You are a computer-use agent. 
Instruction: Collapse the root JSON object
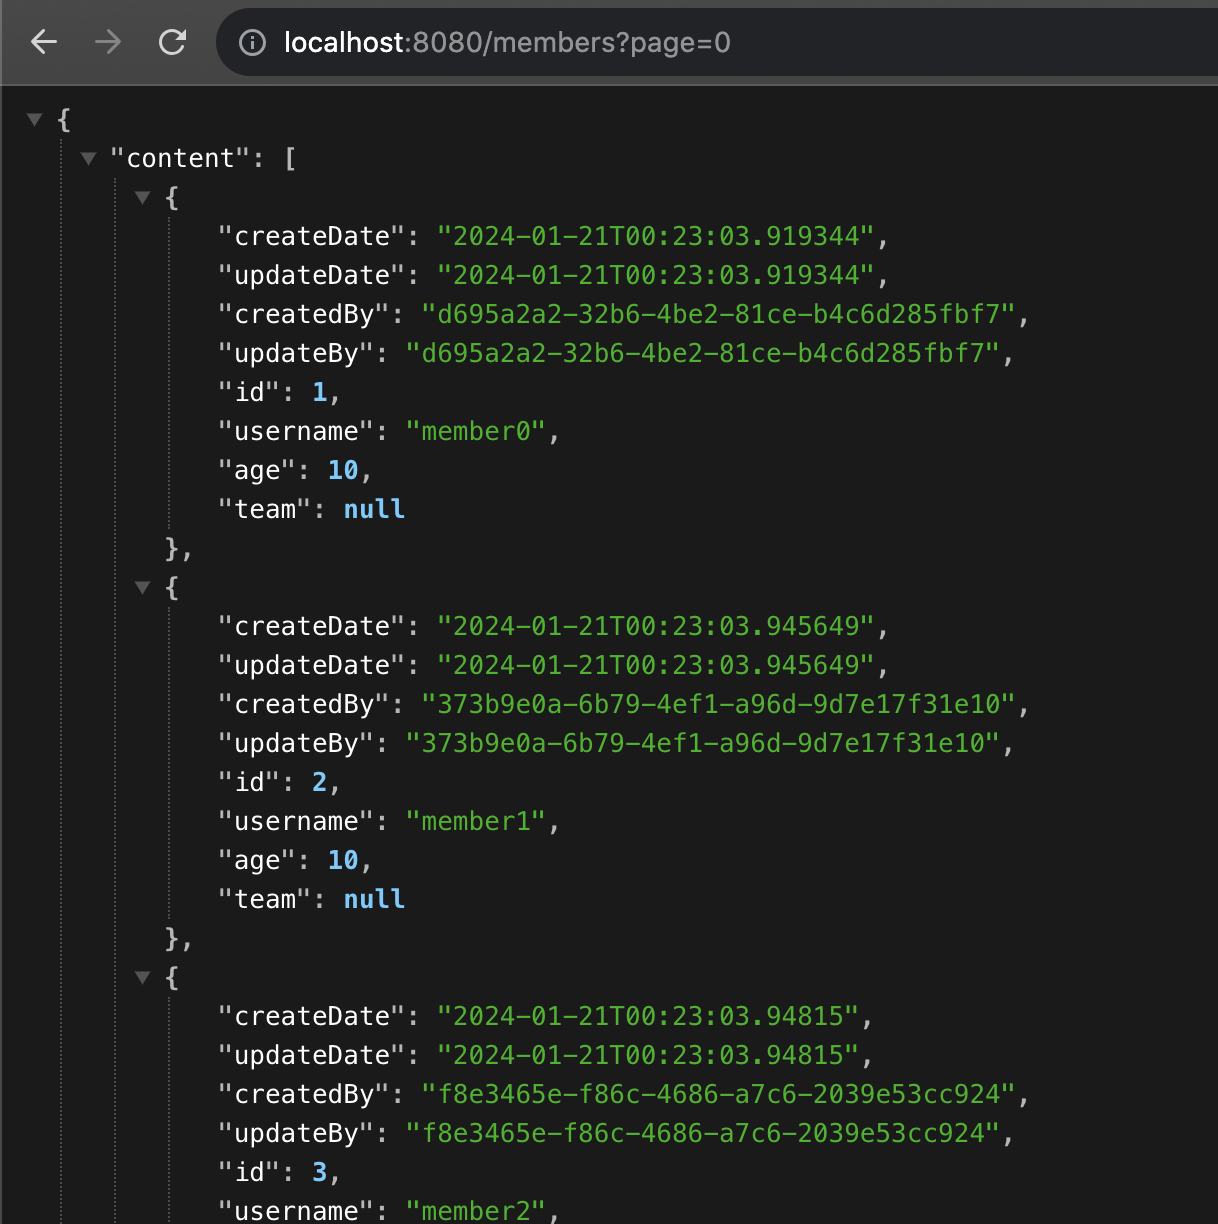(x=35, y=119)
